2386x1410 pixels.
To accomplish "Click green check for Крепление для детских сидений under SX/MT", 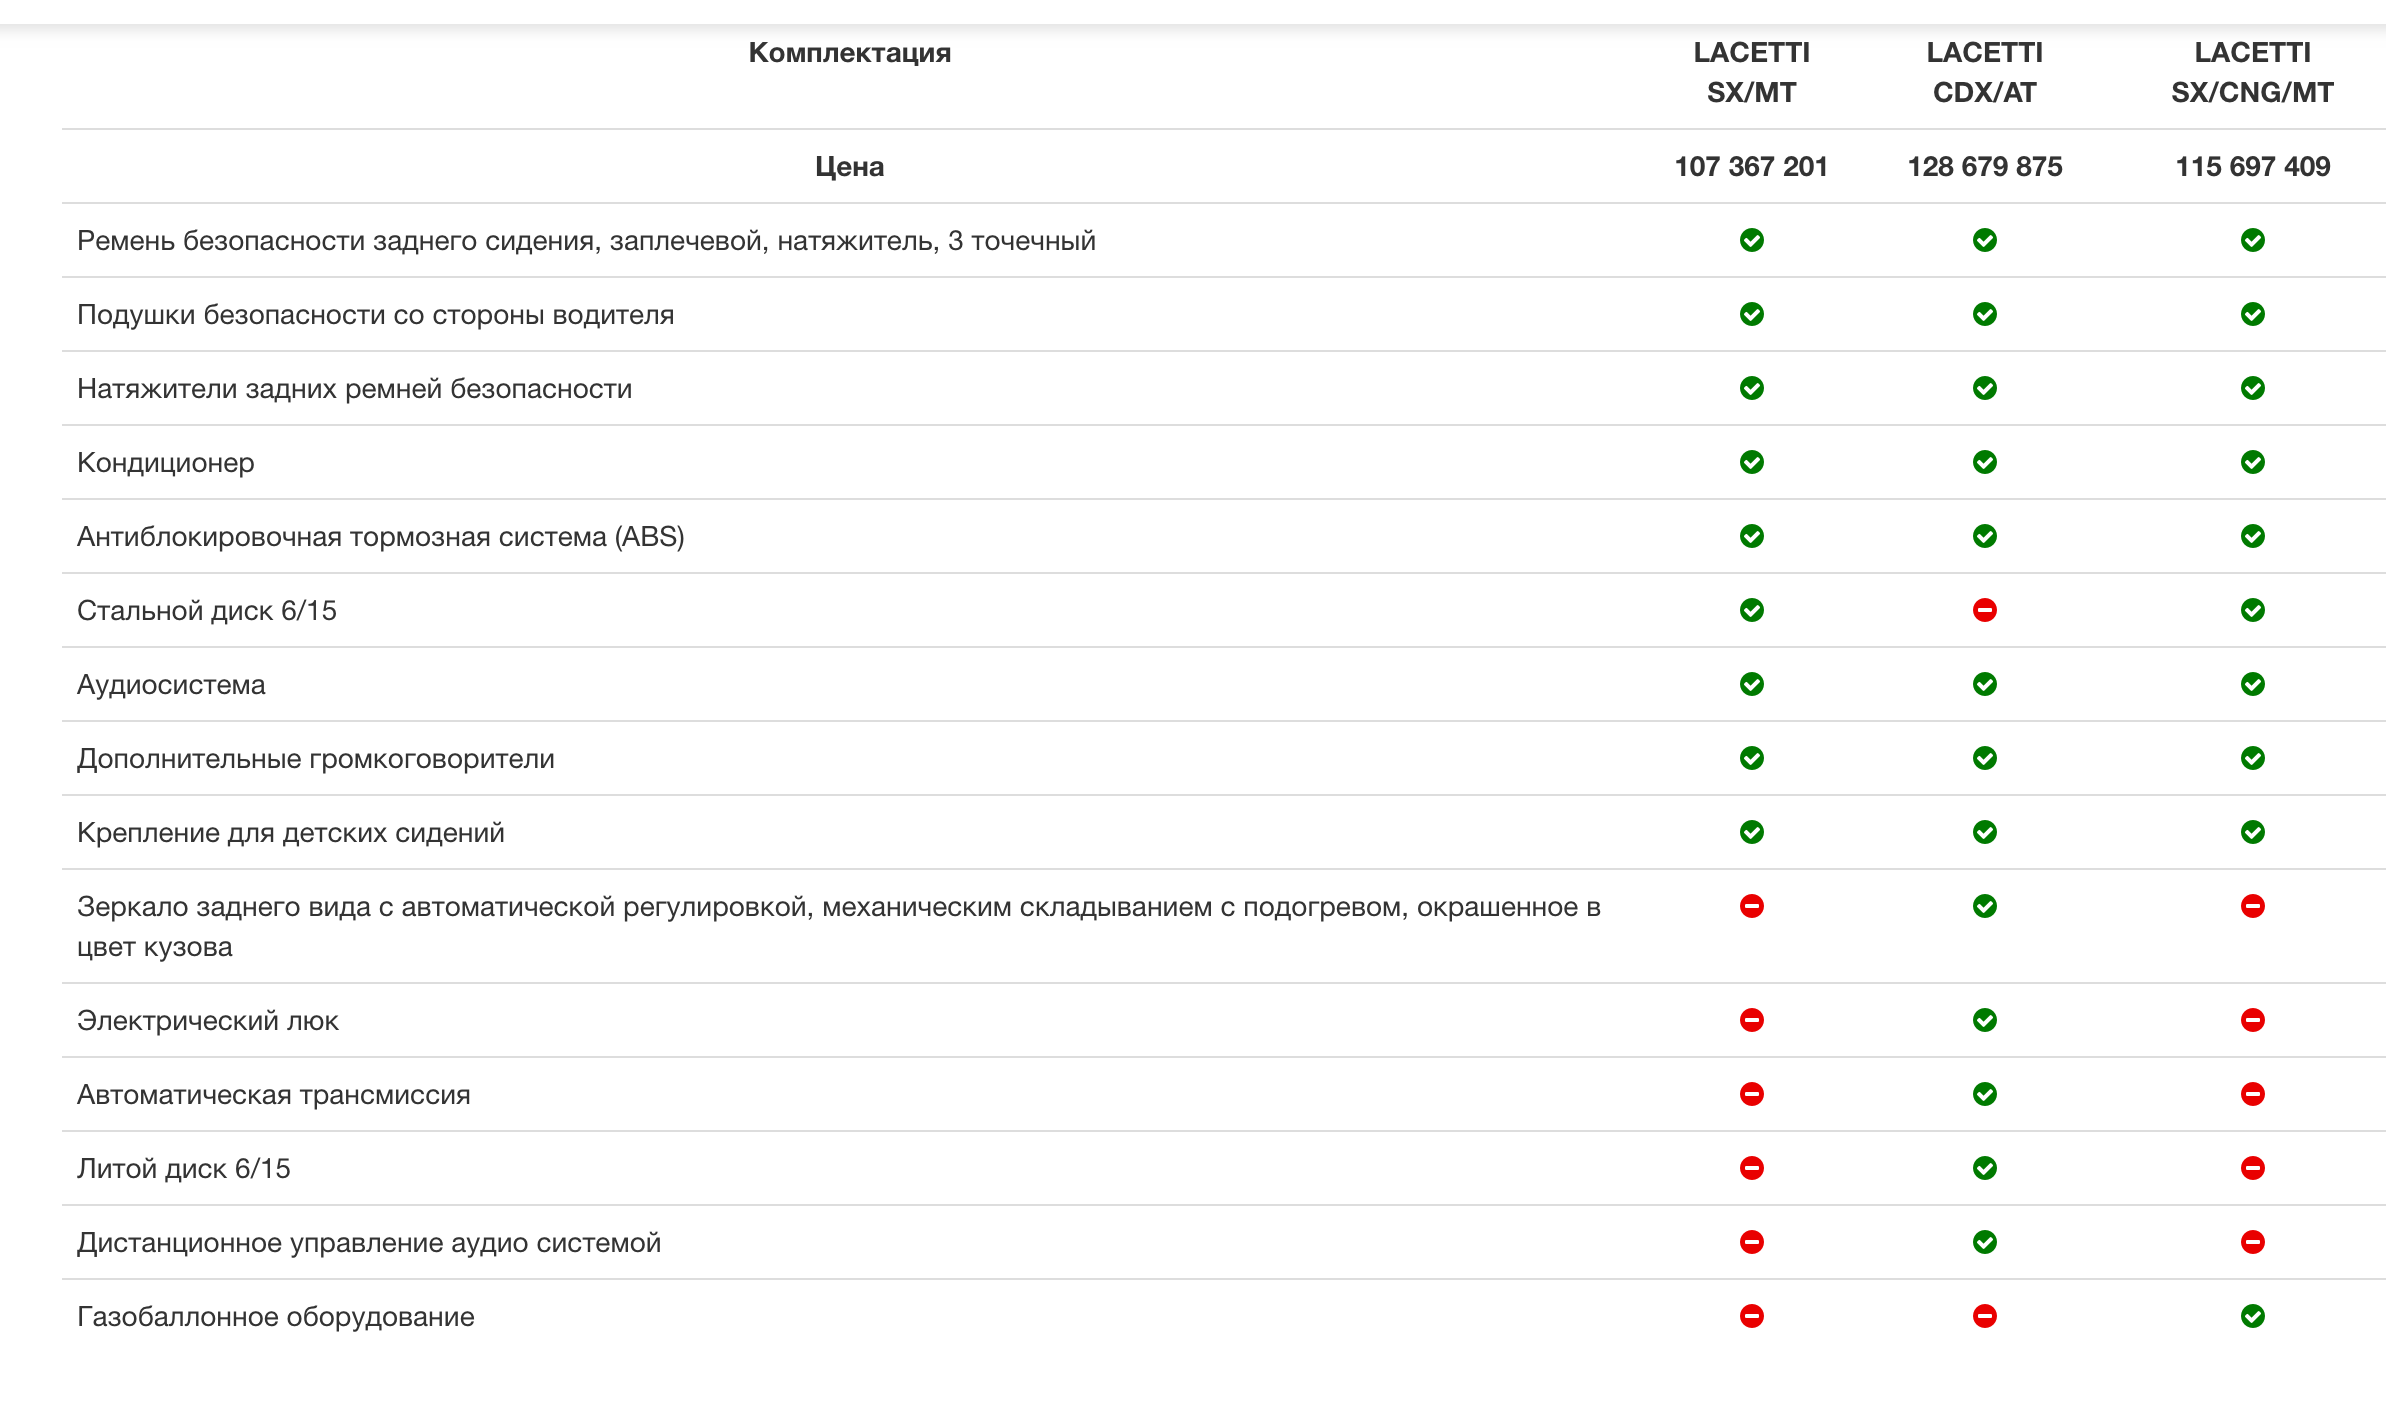I will click(x=1751, y=832).
